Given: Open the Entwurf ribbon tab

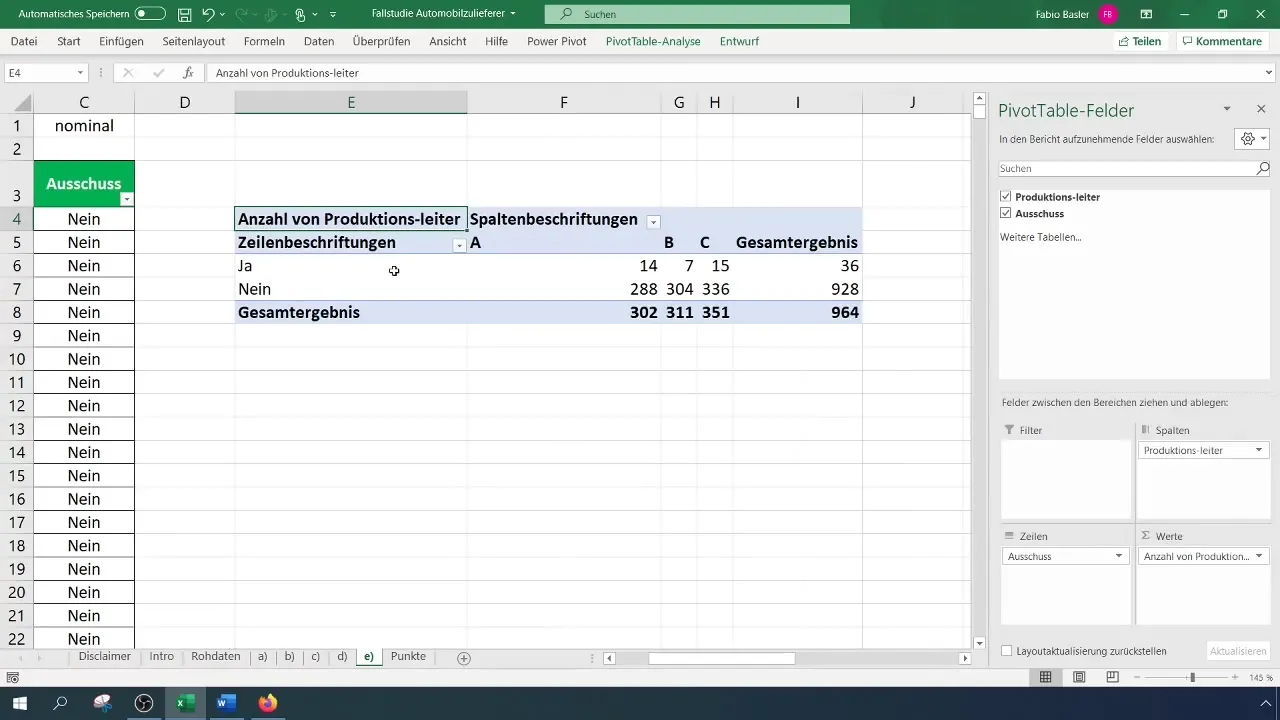Looking at the screenshot, I should [x=738, y=42].
